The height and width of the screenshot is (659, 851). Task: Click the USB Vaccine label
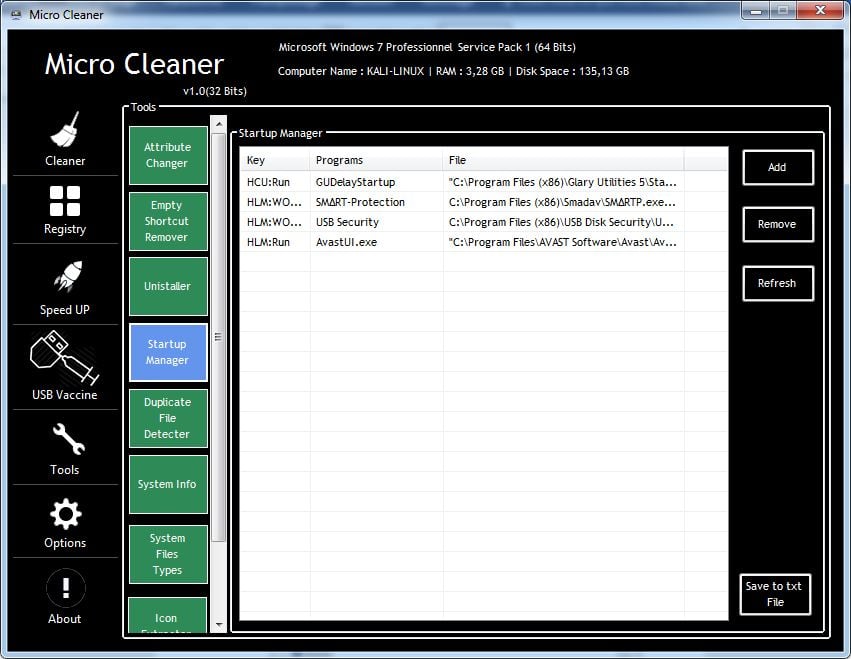point(65,395)
